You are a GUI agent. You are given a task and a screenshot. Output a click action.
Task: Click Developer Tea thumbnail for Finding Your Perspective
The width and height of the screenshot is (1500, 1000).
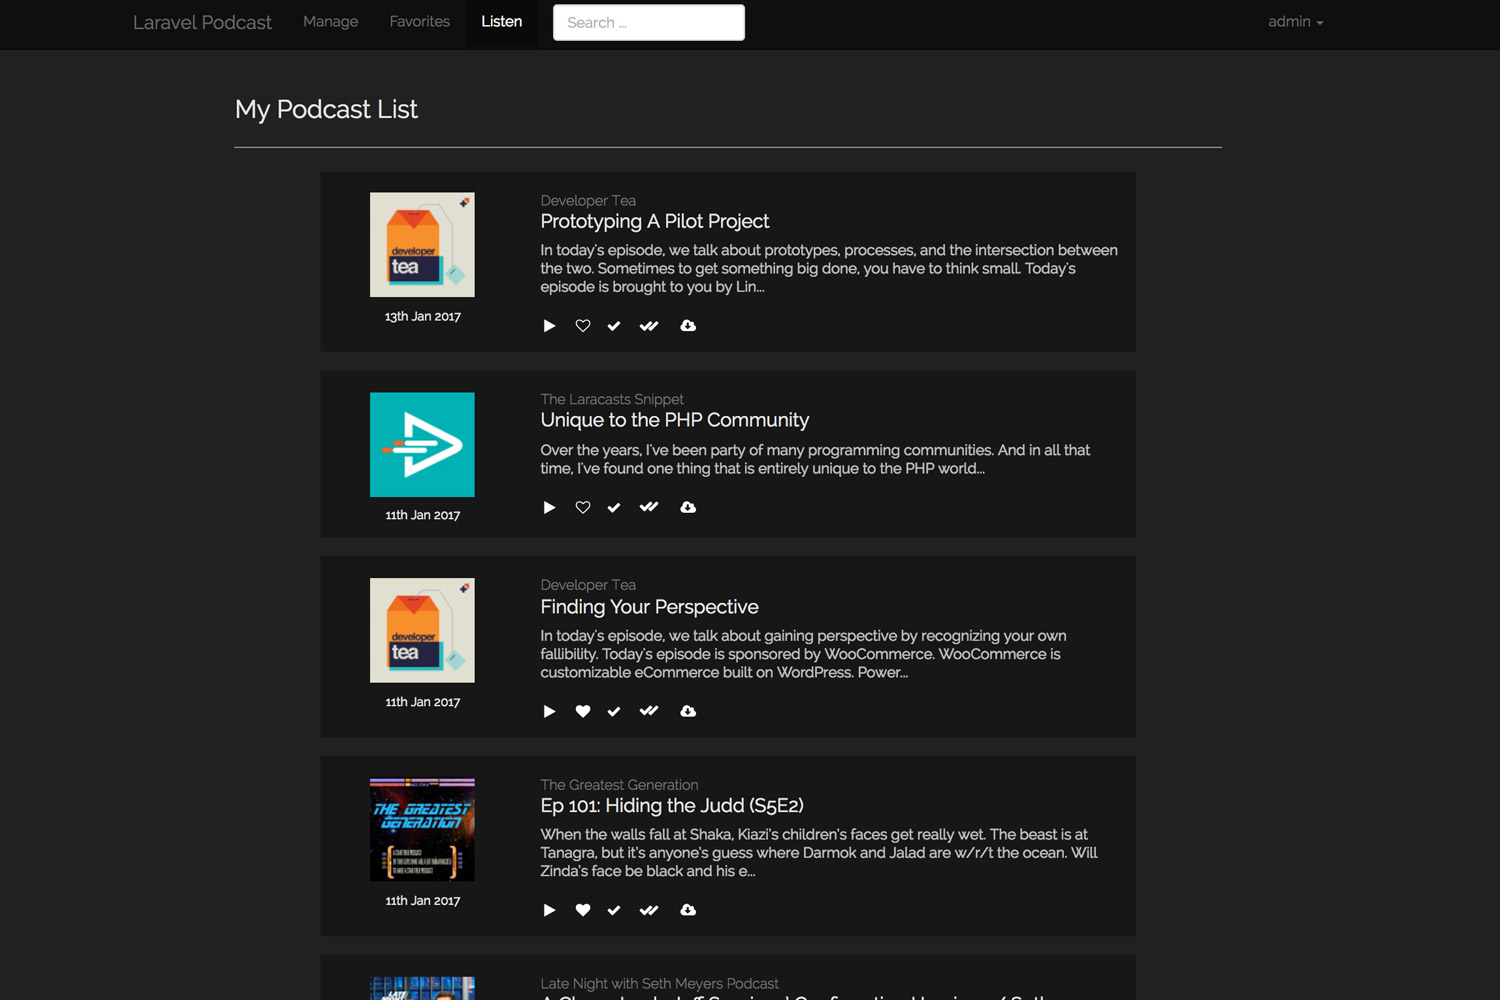(422, 631)
